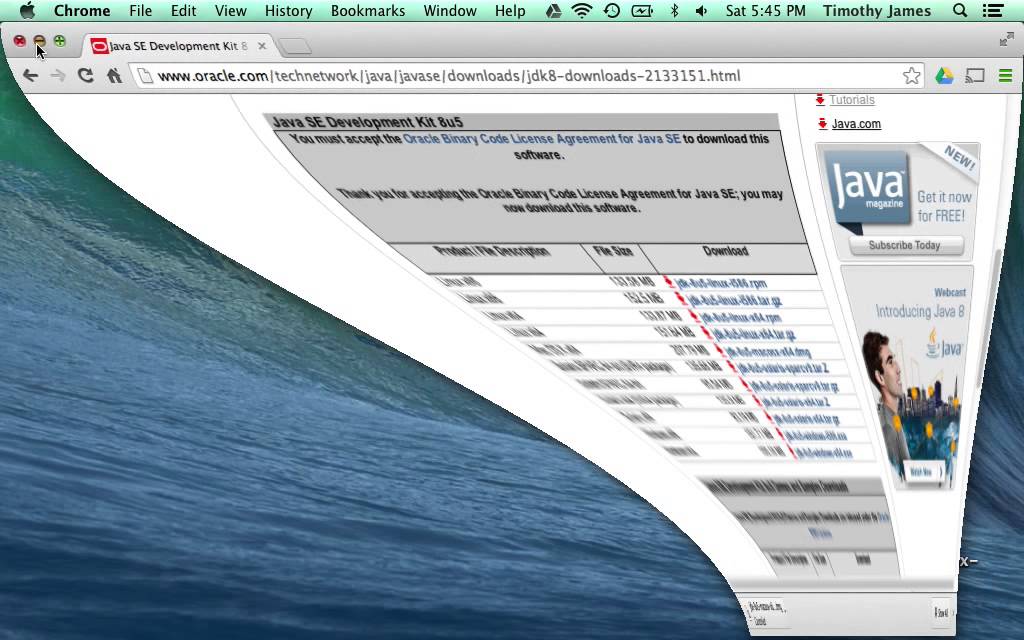Download jdk-8u5-solaris-x64.tar.Z
Viewport: 1024px width, 640px height.
(796, 402)
